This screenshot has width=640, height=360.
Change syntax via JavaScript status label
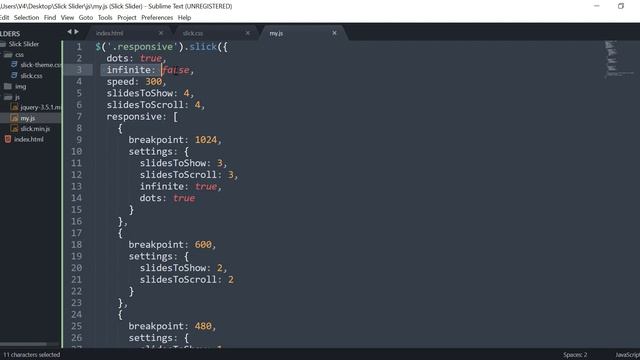pyautogui.click(x=627, y=355)
